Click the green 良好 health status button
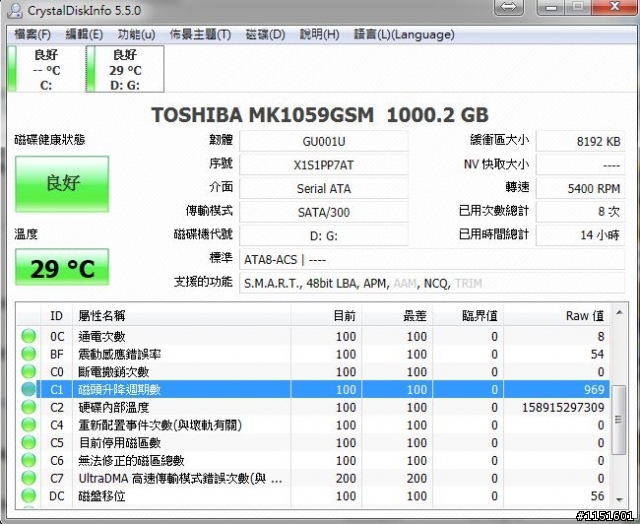The height and width of the screenshot is (524, 640). click(62, 184)
